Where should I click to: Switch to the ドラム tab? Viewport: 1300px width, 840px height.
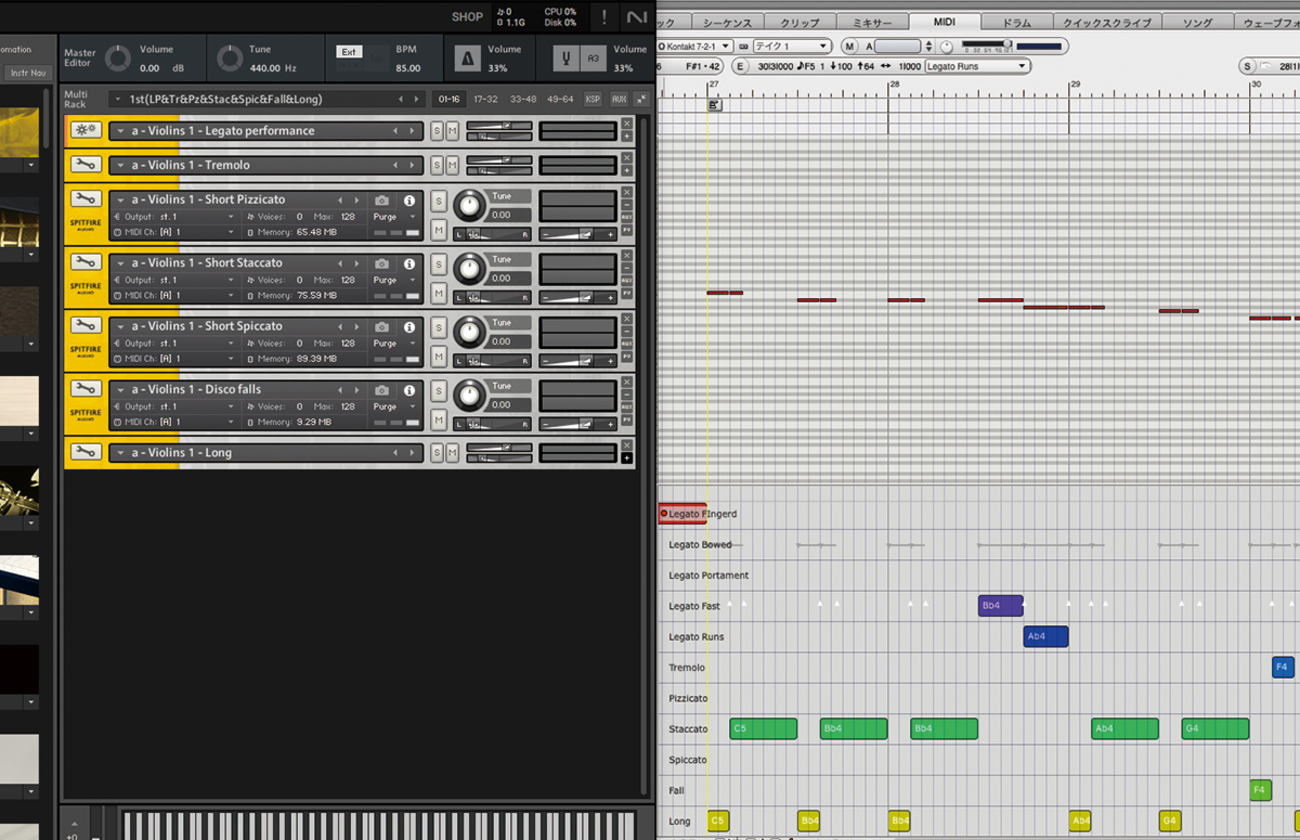click(1017, 22)
